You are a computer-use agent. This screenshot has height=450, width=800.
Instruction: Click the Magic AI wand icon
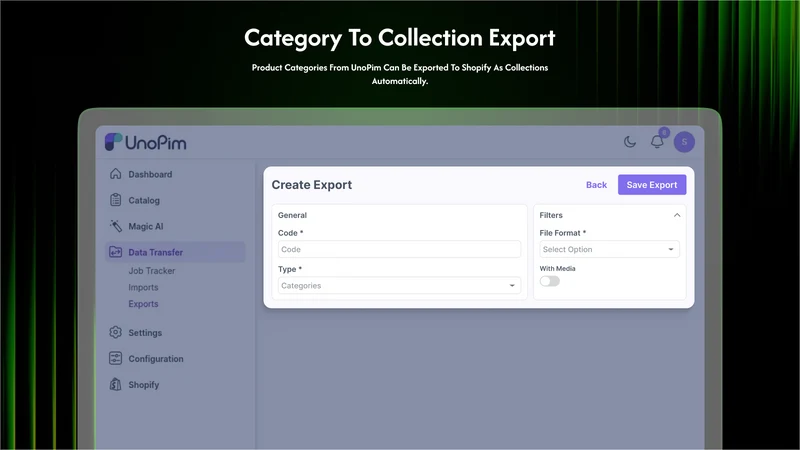coord(116,226)
